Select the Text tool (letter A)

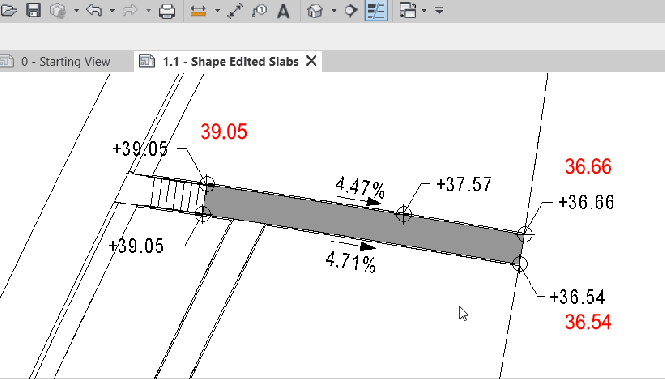click(x=283, y=11)
